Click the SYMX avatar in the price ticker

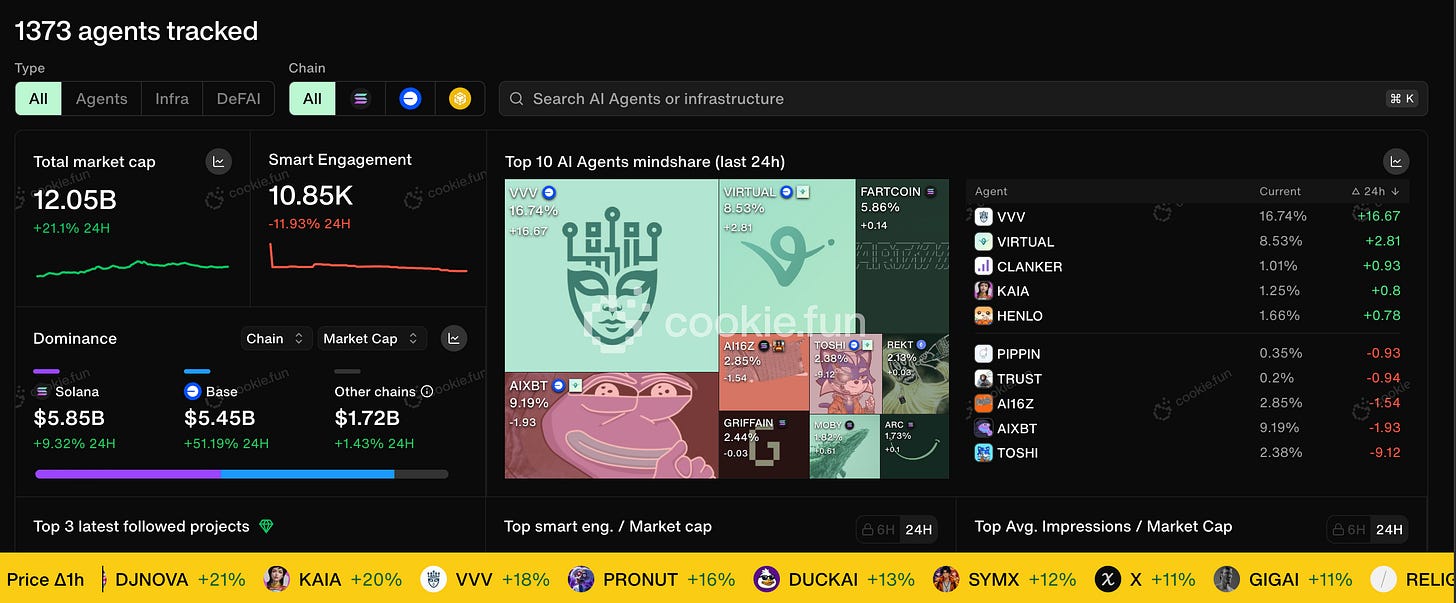coord(946,579)
